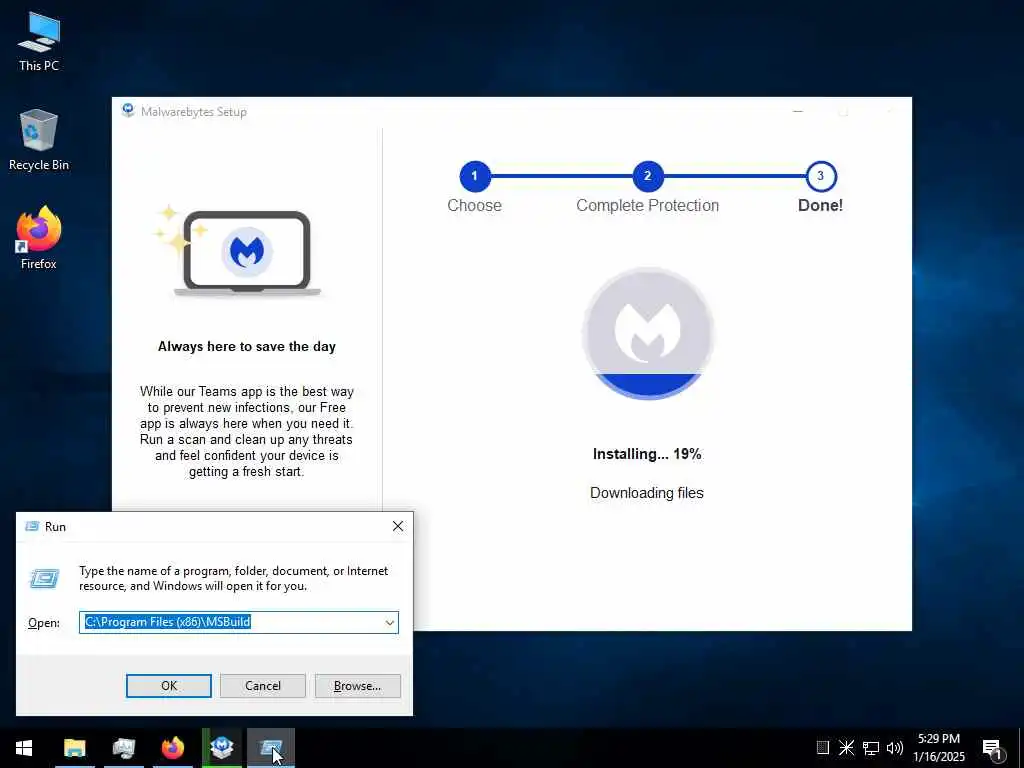This screenshot has width=1024, height=768.
Task: Click Browse... in Run dialog
Action: tap(357, 686)
